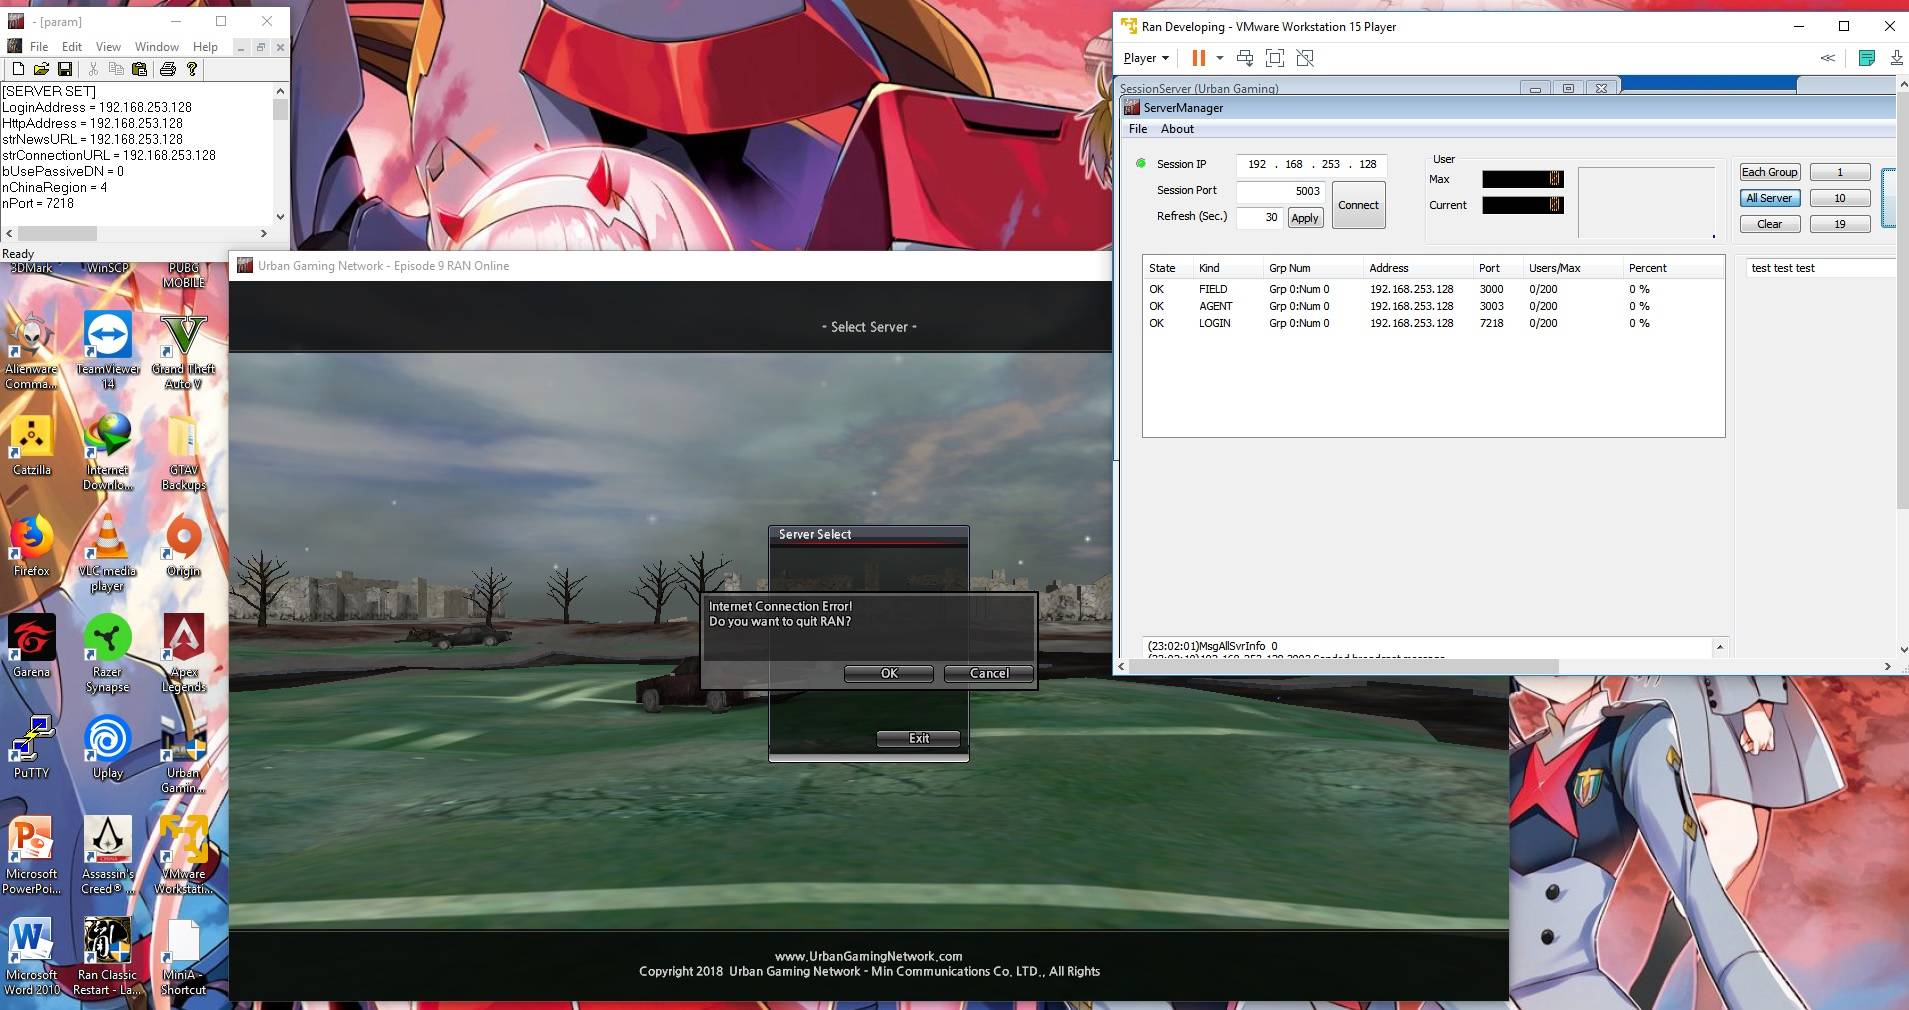Viewport: 1909px width, 1010px height.
Task: Click the button labeled 10 in ServerManager
Action: point(1840,198)
